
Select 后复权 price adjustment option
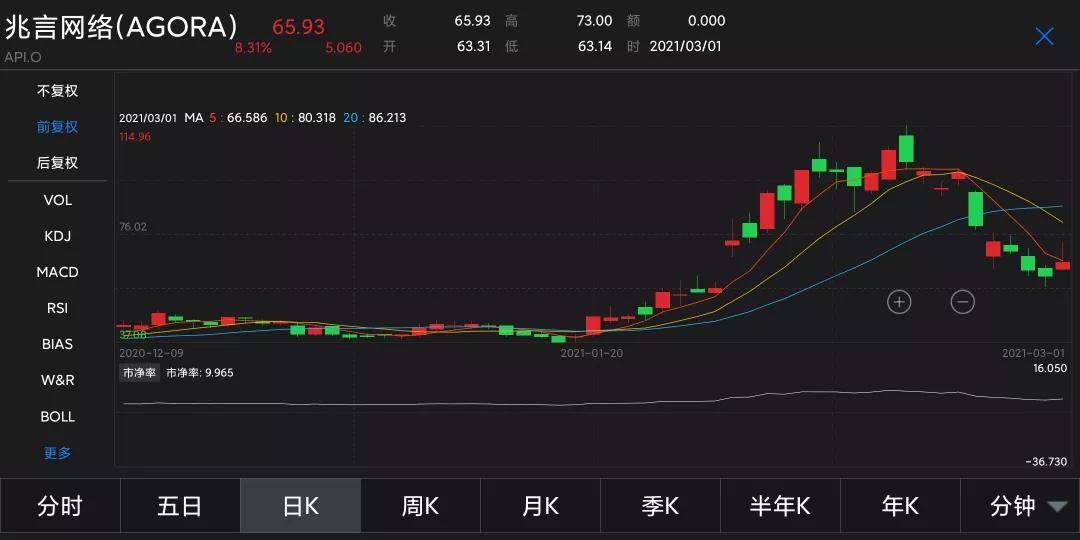57,163
